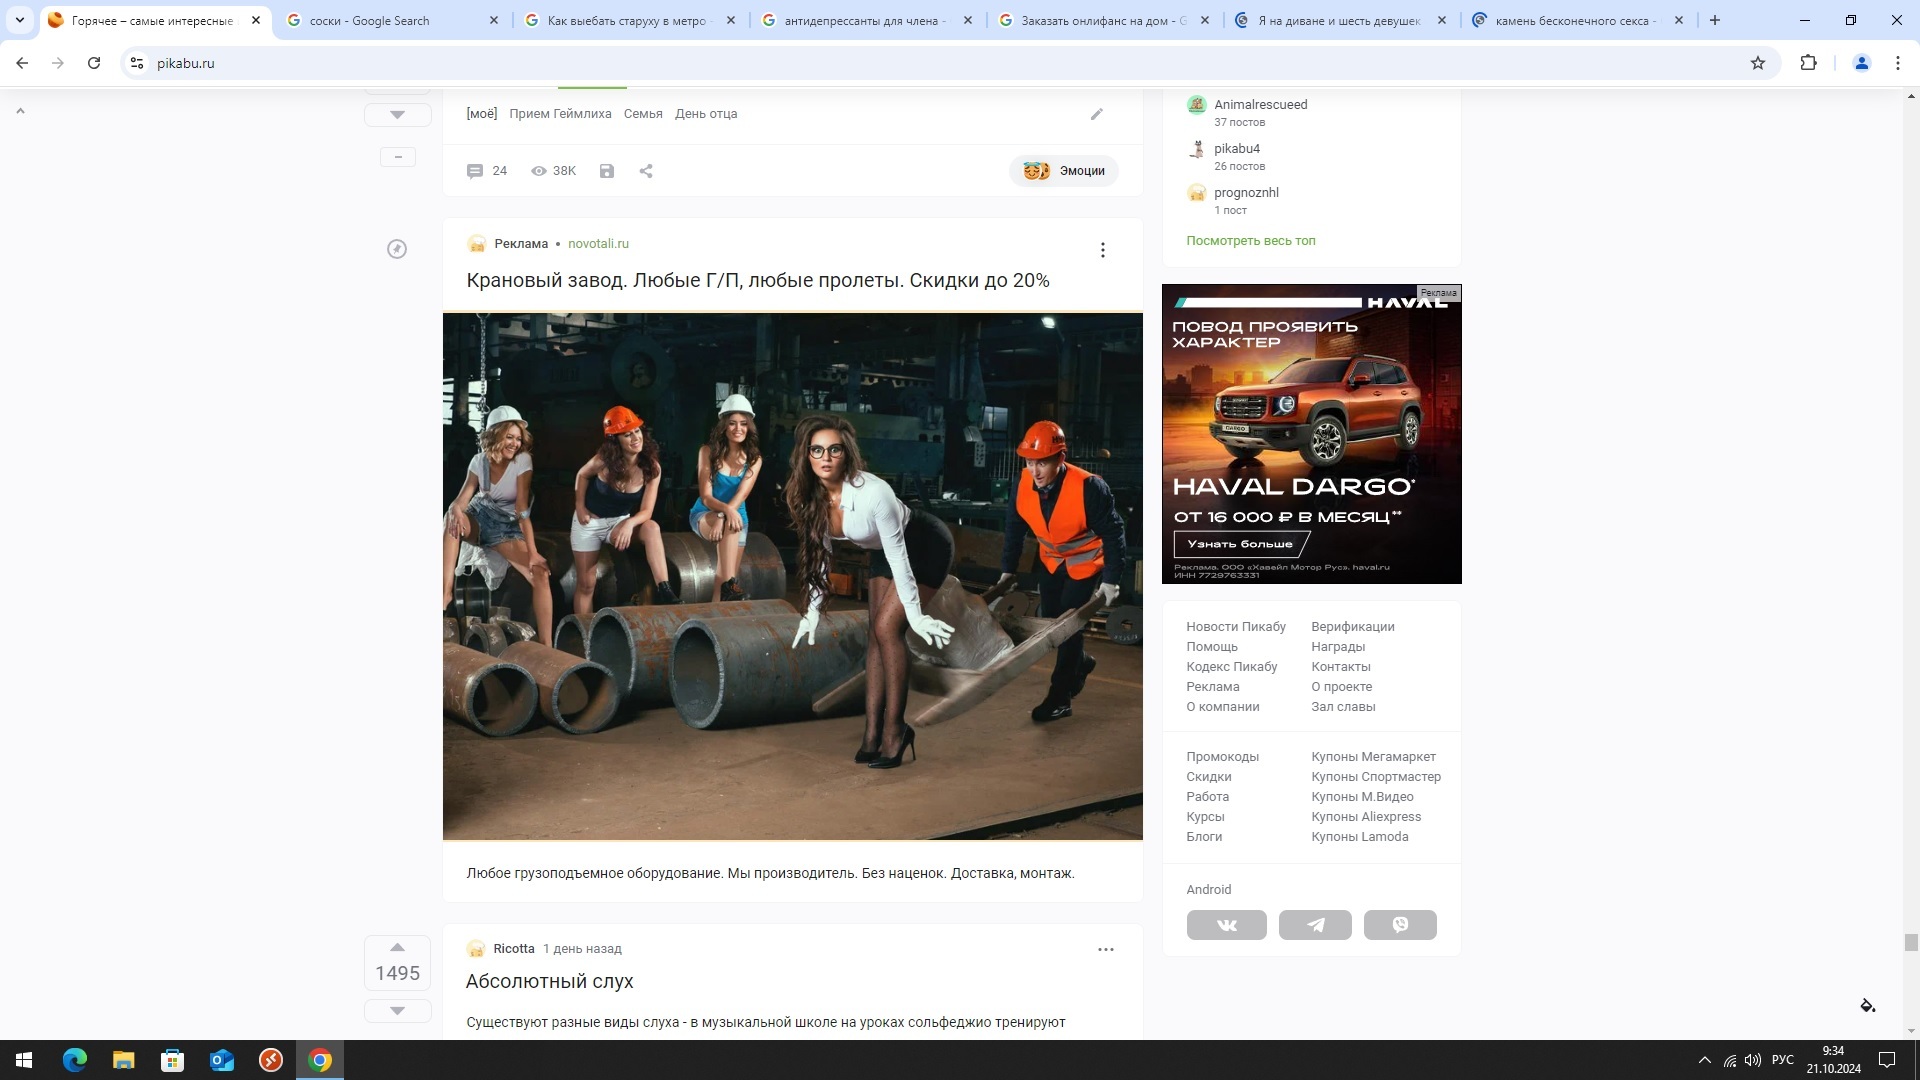Open Microsoft Store from taskbar
Screen dimensions: 1920x1080
[173, 1060]
